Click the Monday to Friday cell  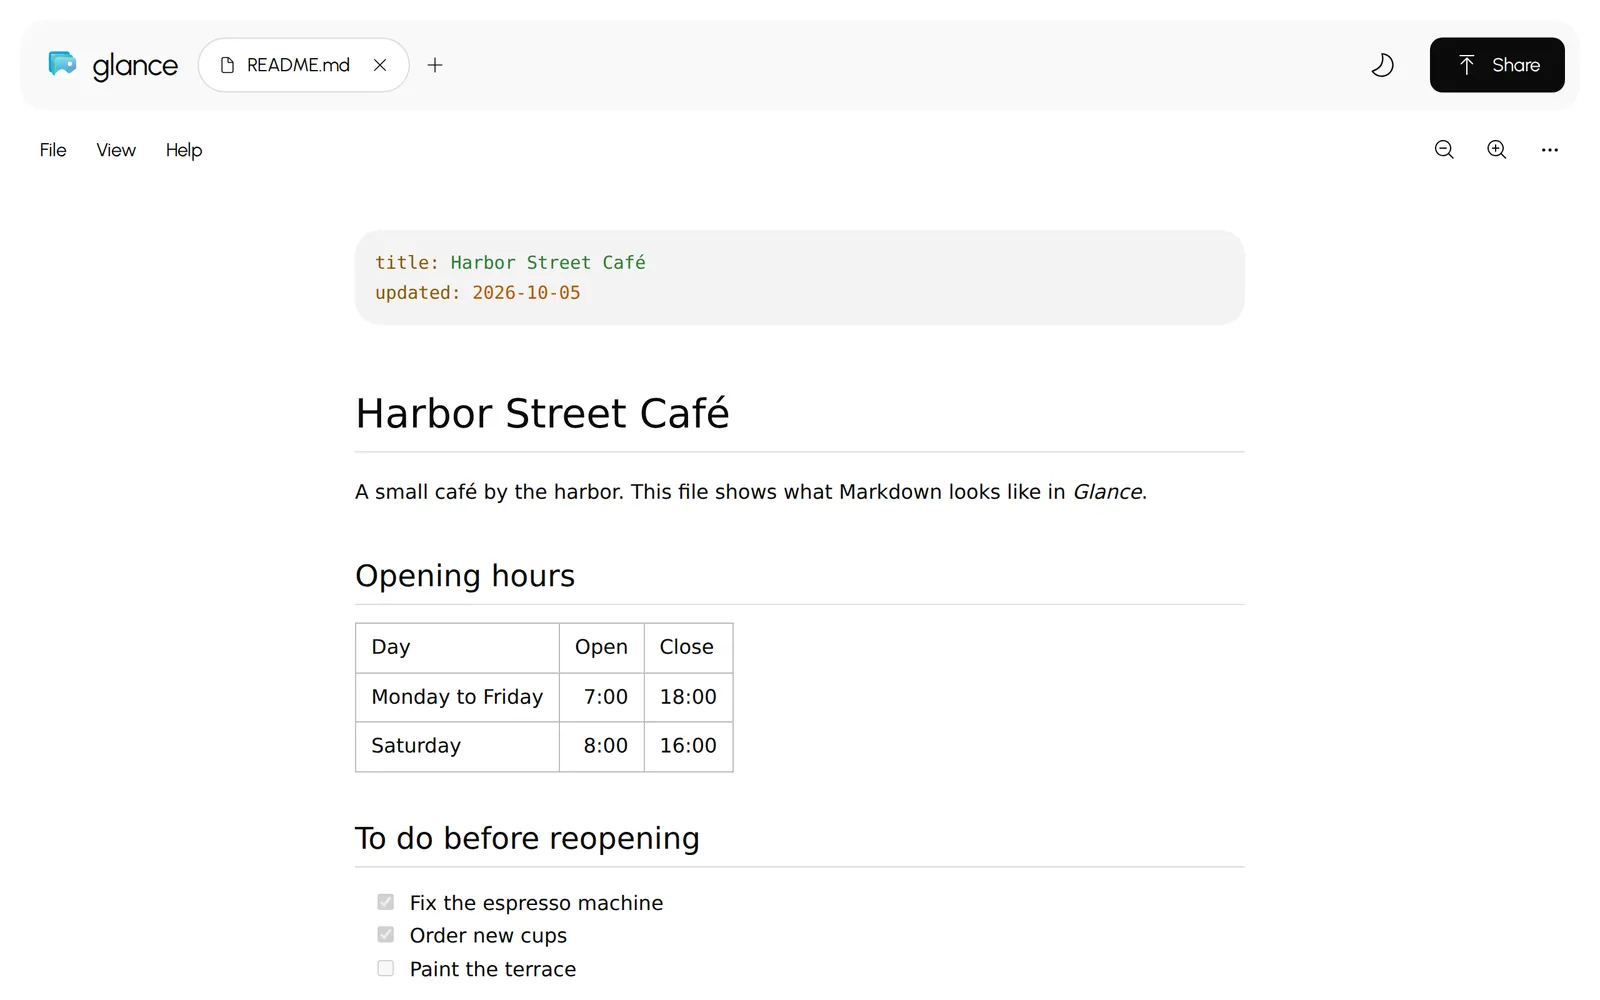coord(457,697)
